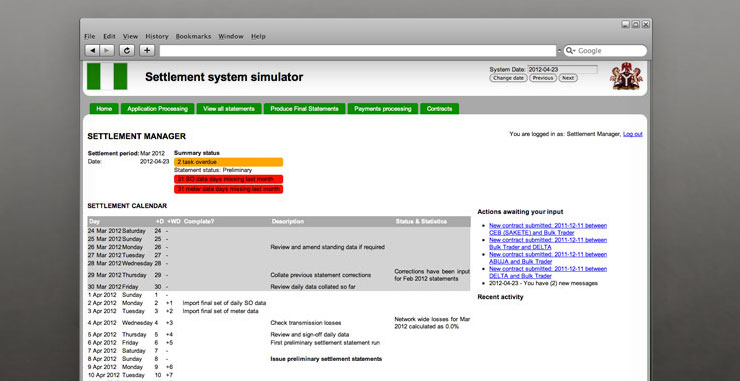
Task: Click the Previous date button
Action: [543, 78]
